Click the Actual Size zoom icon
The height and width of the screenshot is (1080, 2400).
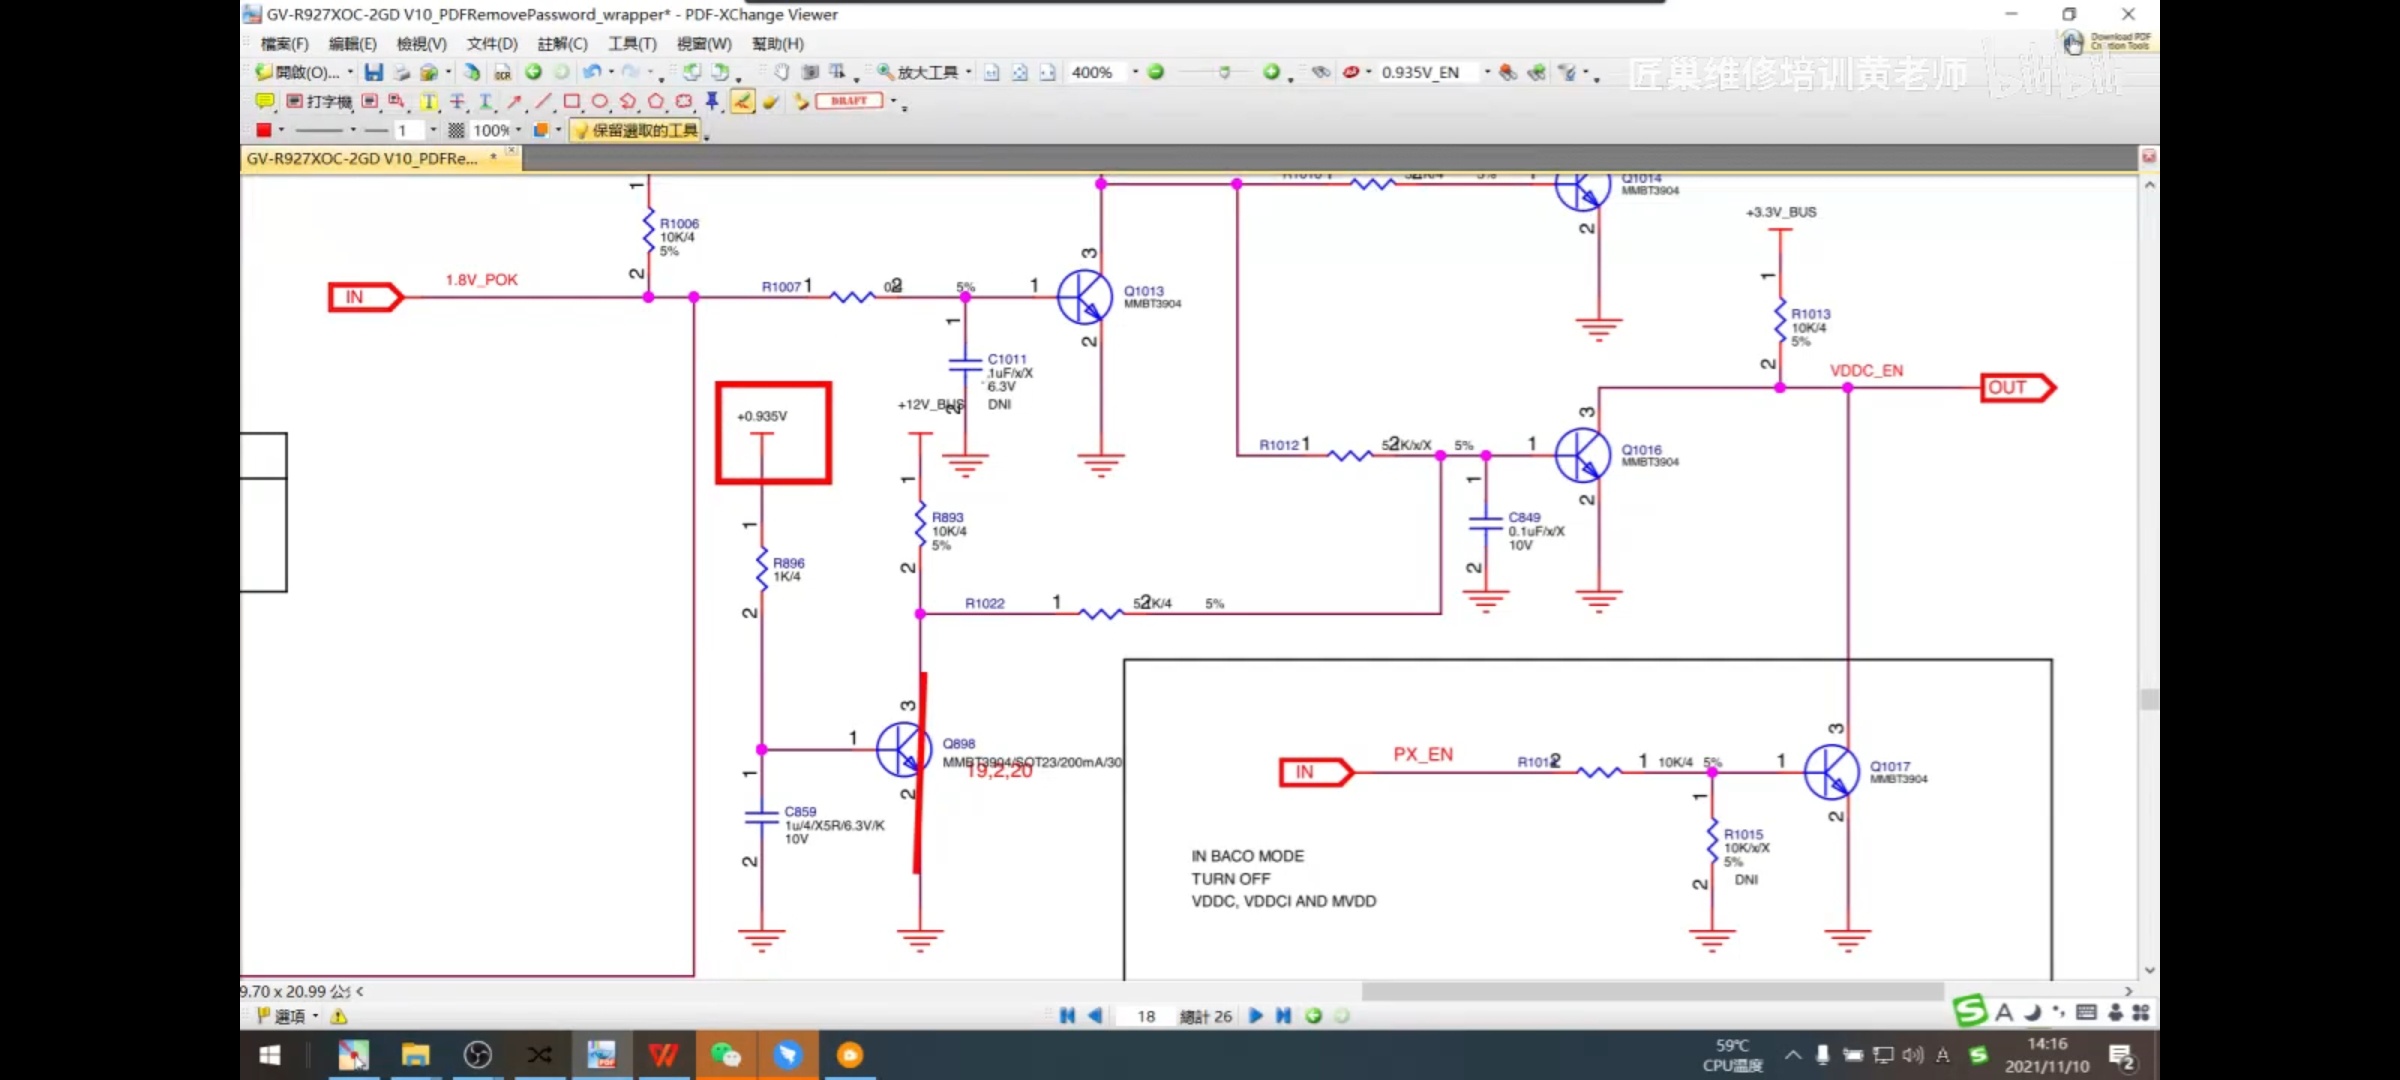tap(991, 72)
